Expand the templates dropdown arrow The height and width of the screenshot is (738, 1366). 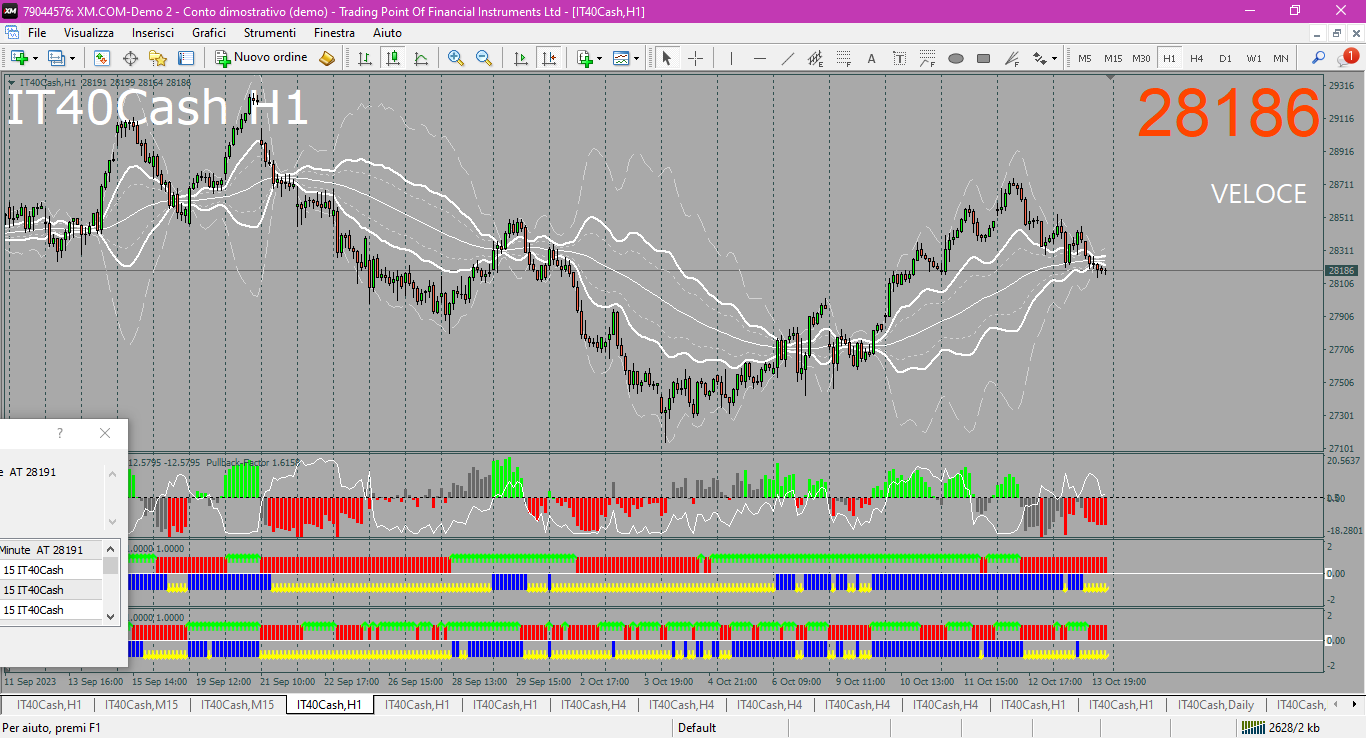pos(637,58)
